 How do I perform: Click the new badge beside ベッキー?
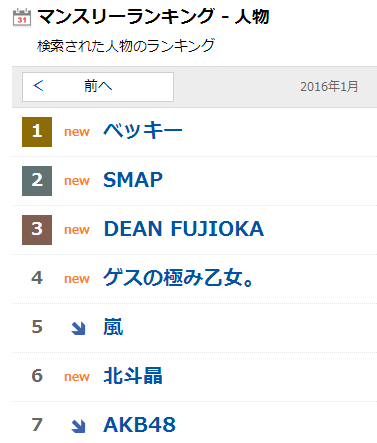[77, 132]
